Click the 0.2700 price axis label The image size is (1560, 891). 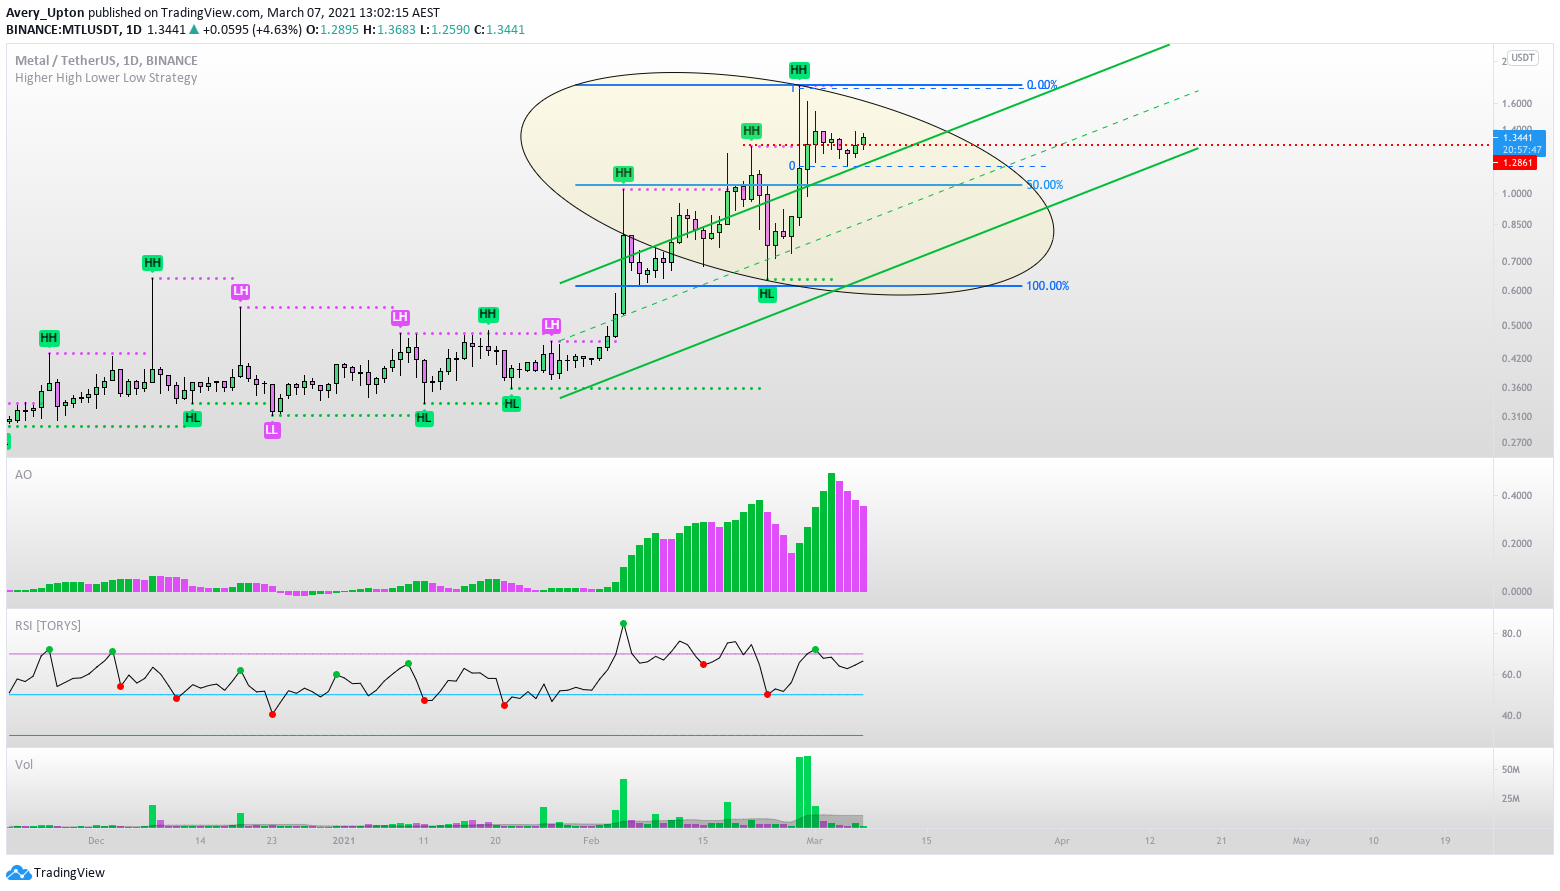click(x=1517, y=443)
